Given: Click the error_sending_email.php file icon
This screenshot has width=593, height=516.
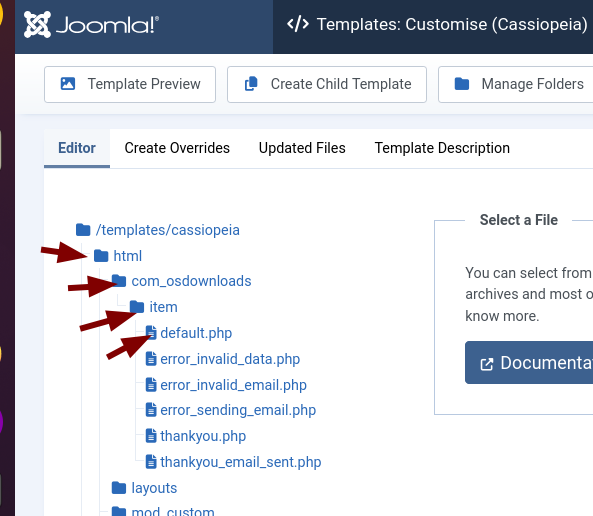Looking at the screenshot, I should 151,410.
